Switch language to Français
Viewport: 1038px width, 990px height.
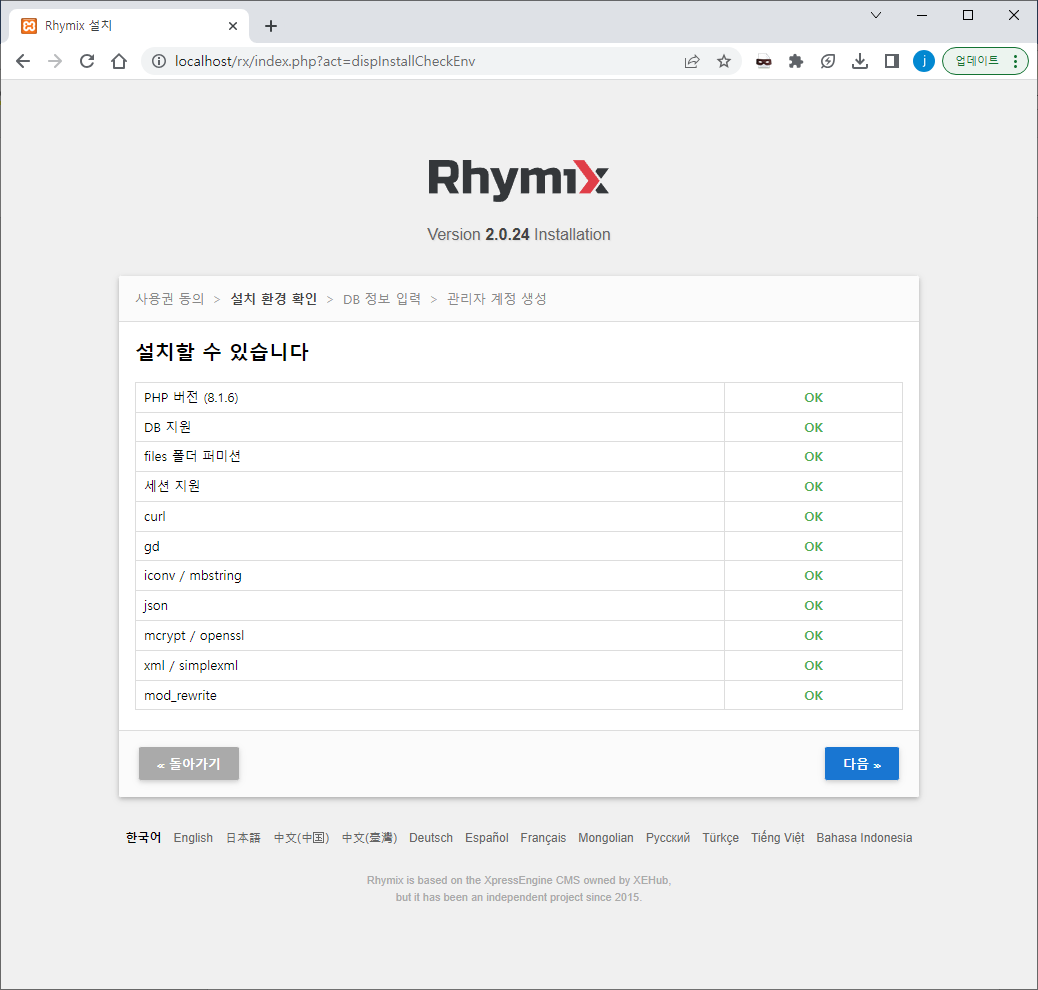coord(543,838)
